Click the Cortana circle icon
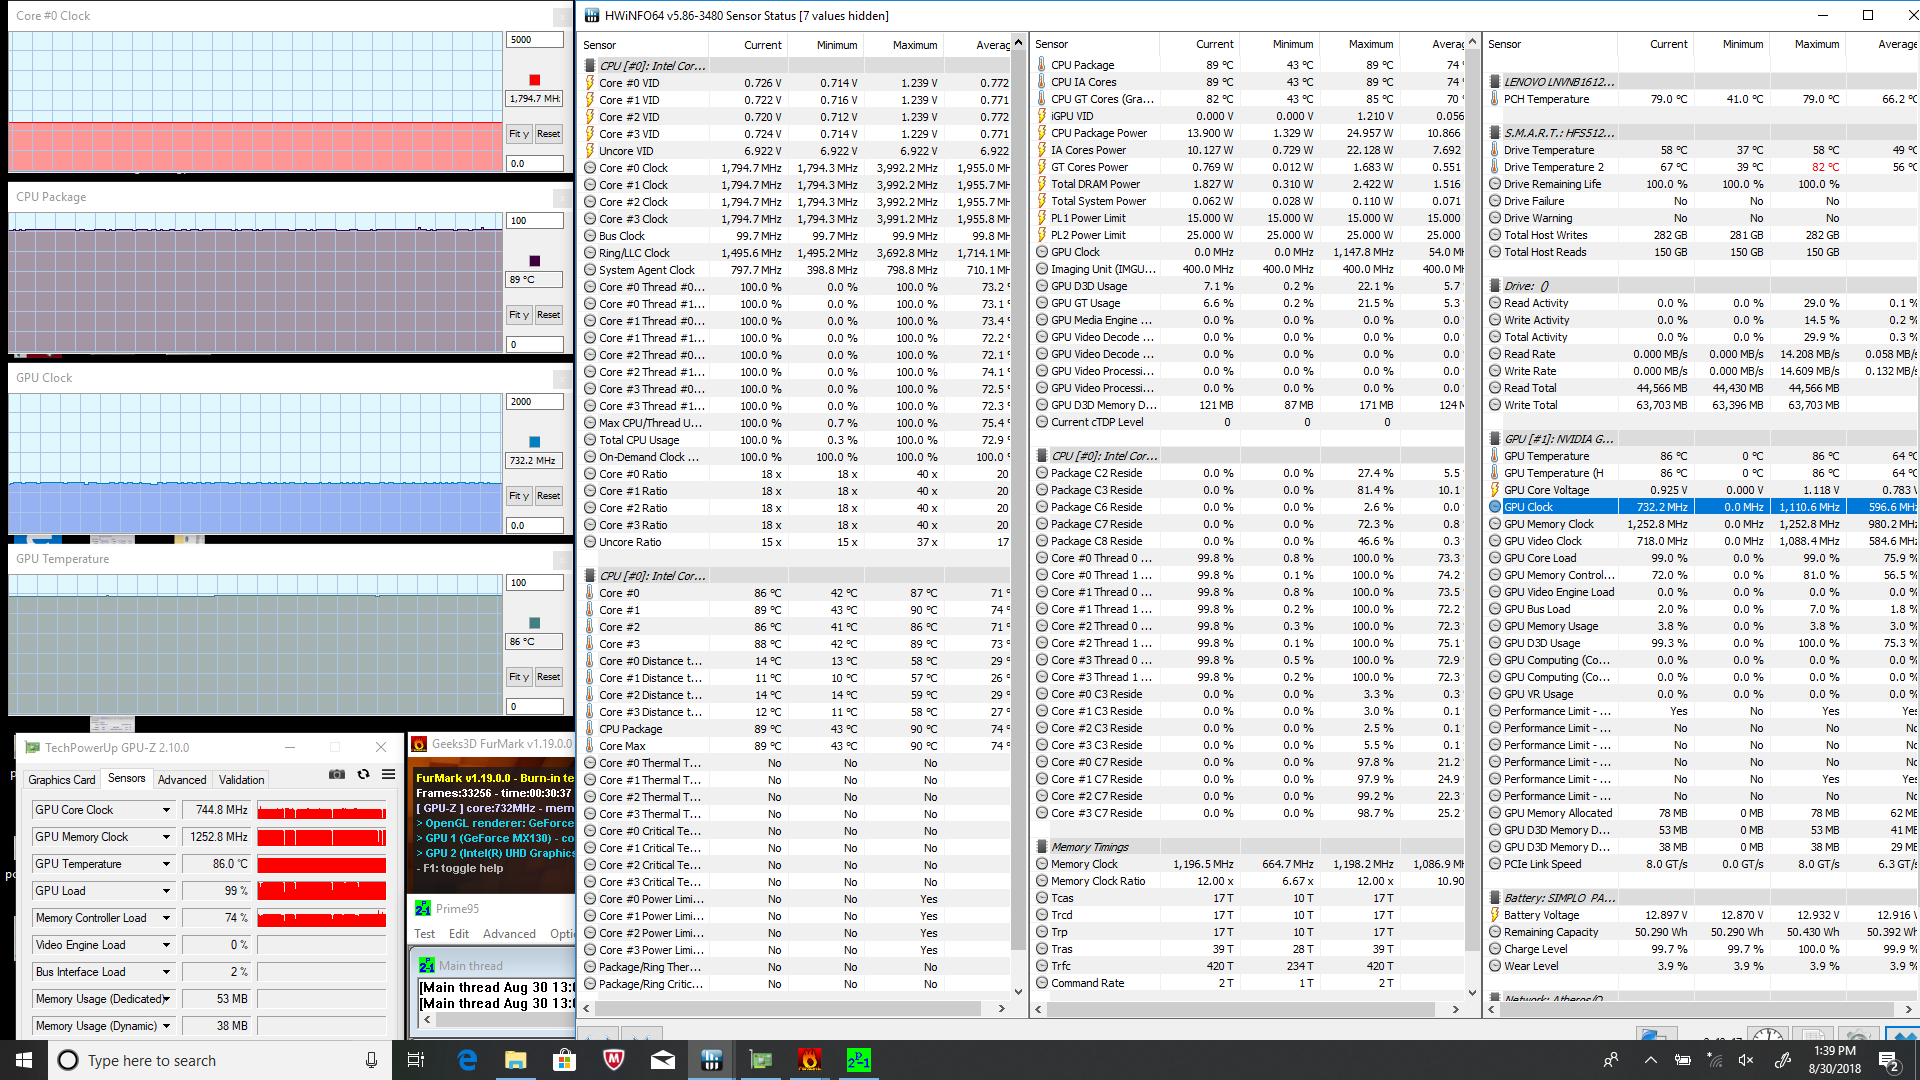Viewport: 1920px width, 1080px height. tap(68, 1060)
